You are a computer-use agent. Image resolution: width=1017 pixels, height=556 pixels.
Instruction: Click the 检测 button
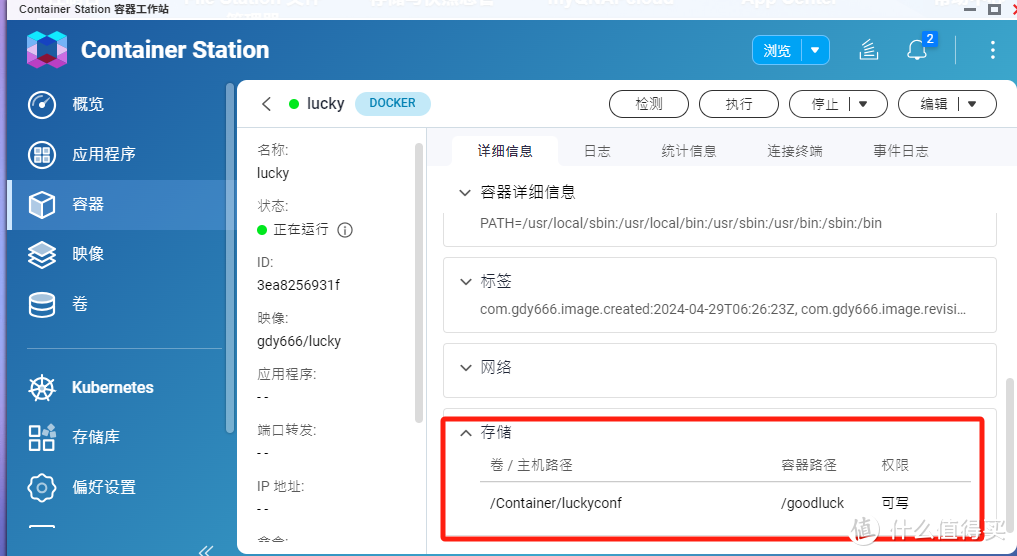(x=649, y=104)
